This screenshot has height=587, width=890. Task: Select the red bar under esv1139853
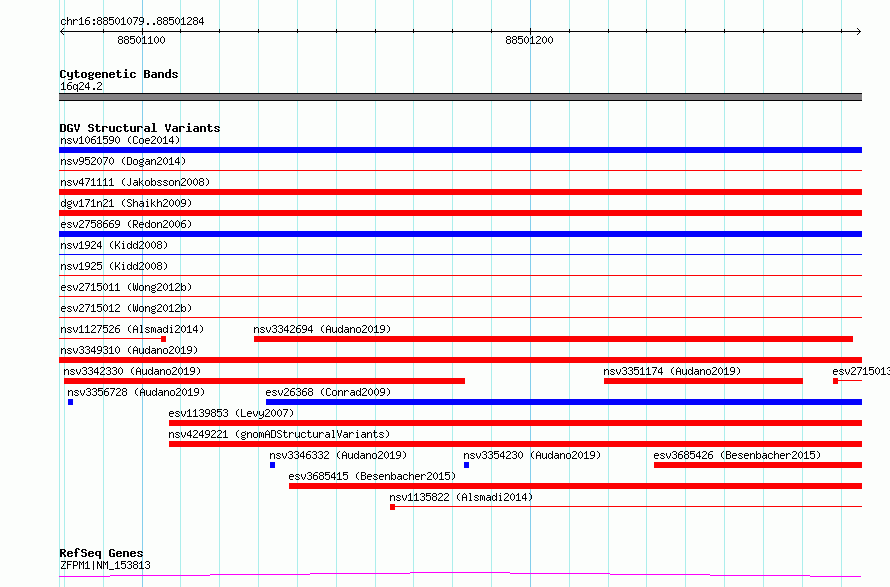point(515,424)
